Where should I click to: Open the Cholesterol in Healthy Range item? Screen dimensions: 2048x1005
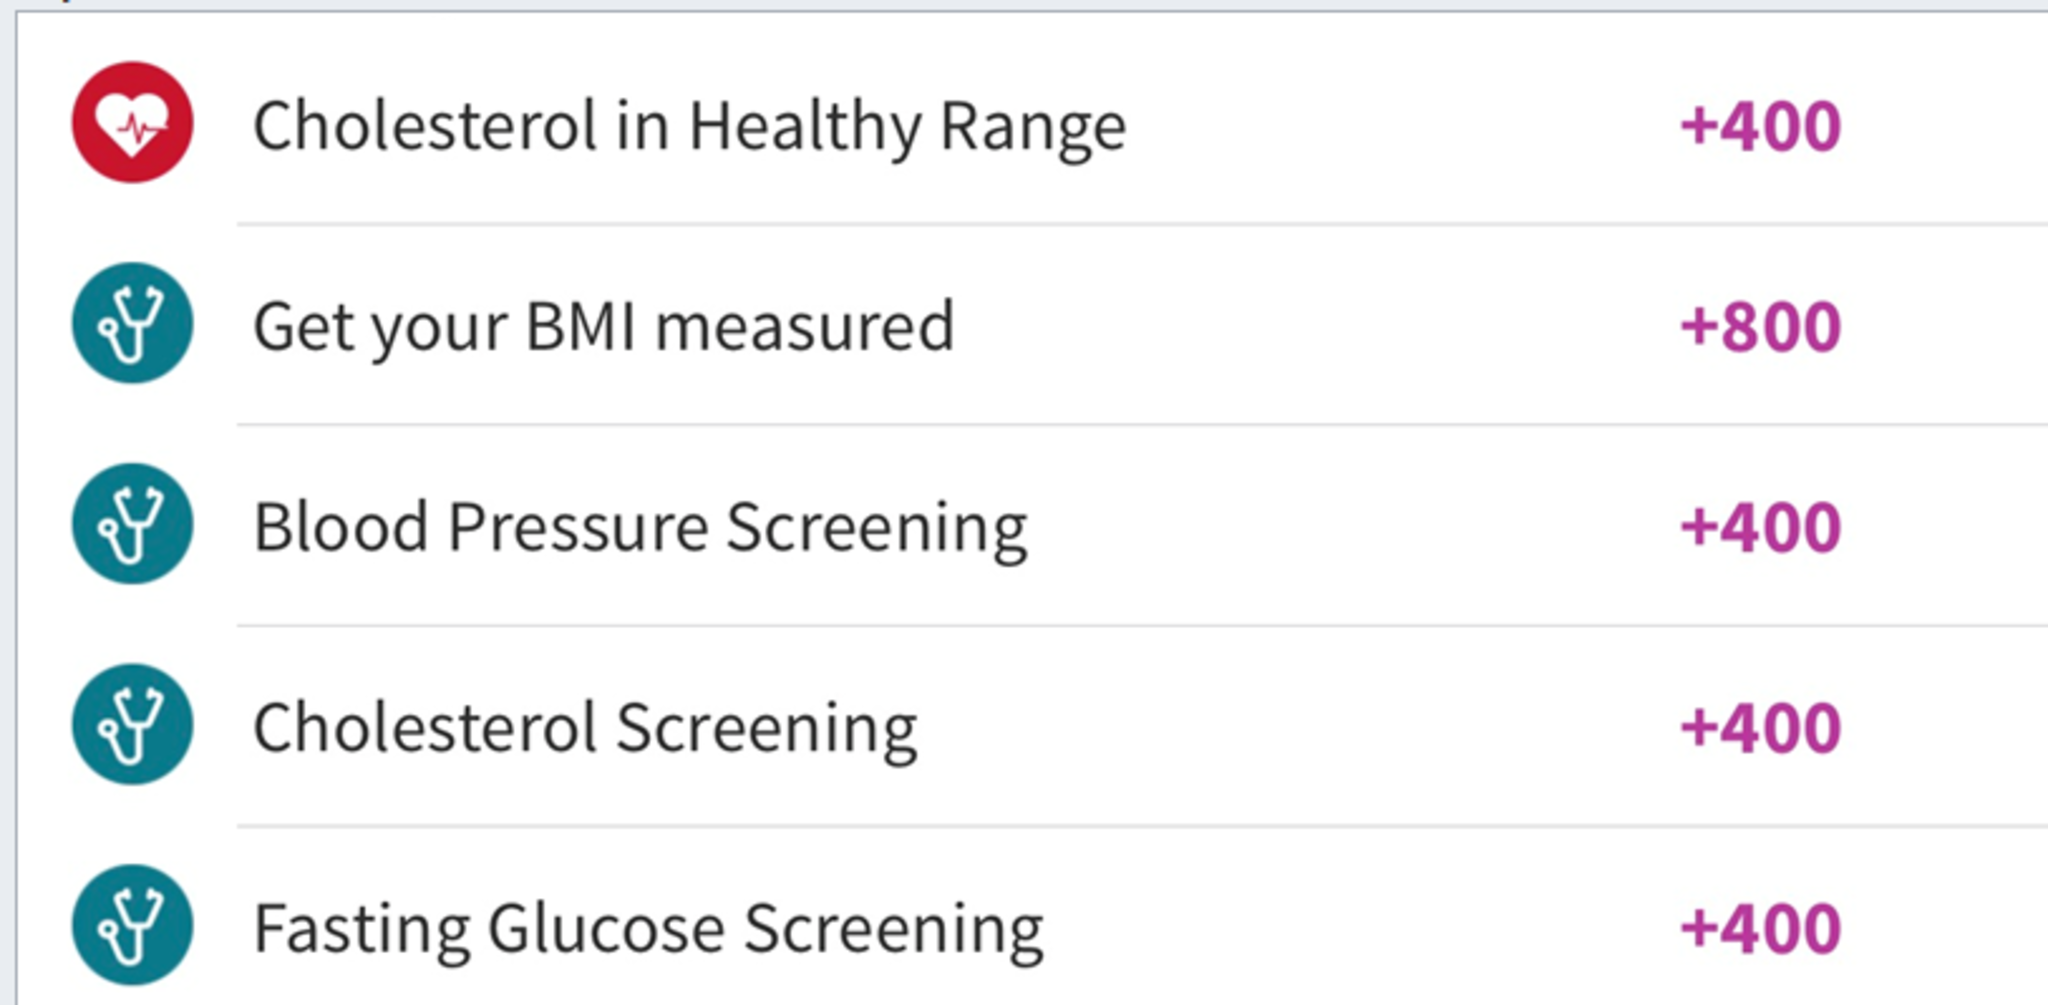coord(1032,122)
